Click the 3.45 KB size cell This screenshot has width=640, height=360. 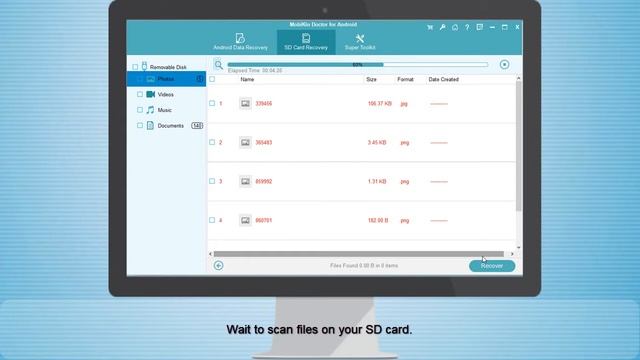coord(377,142)
